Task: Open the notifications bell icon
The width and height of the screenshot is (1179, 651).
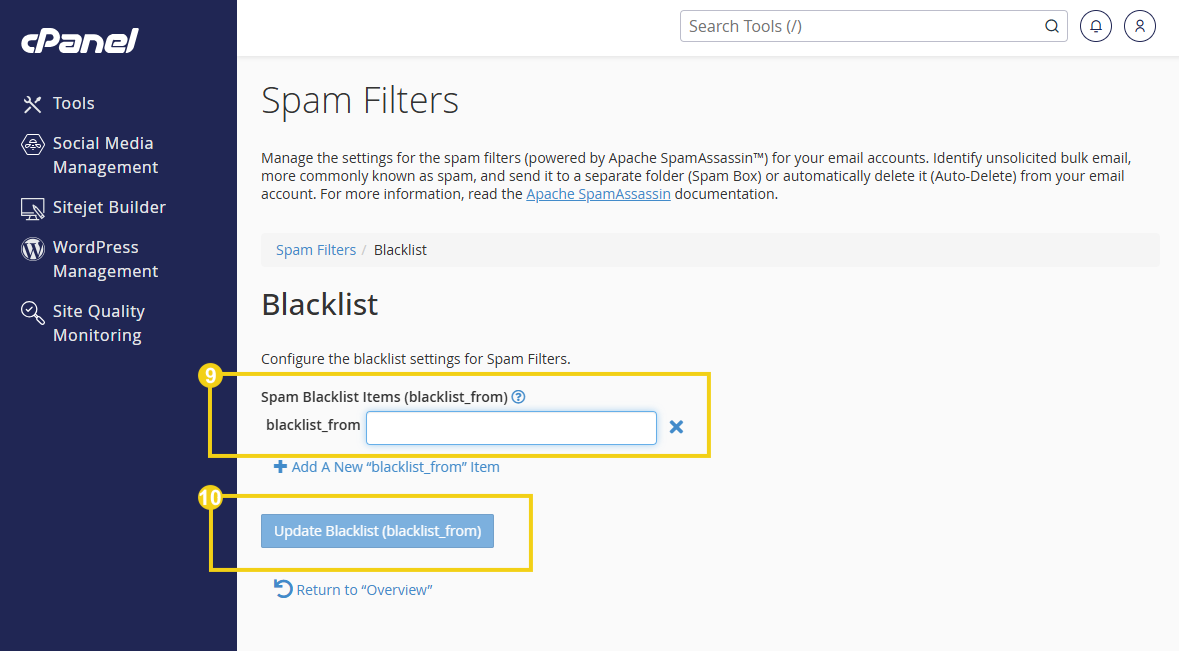Action: tap(1095, 26)
